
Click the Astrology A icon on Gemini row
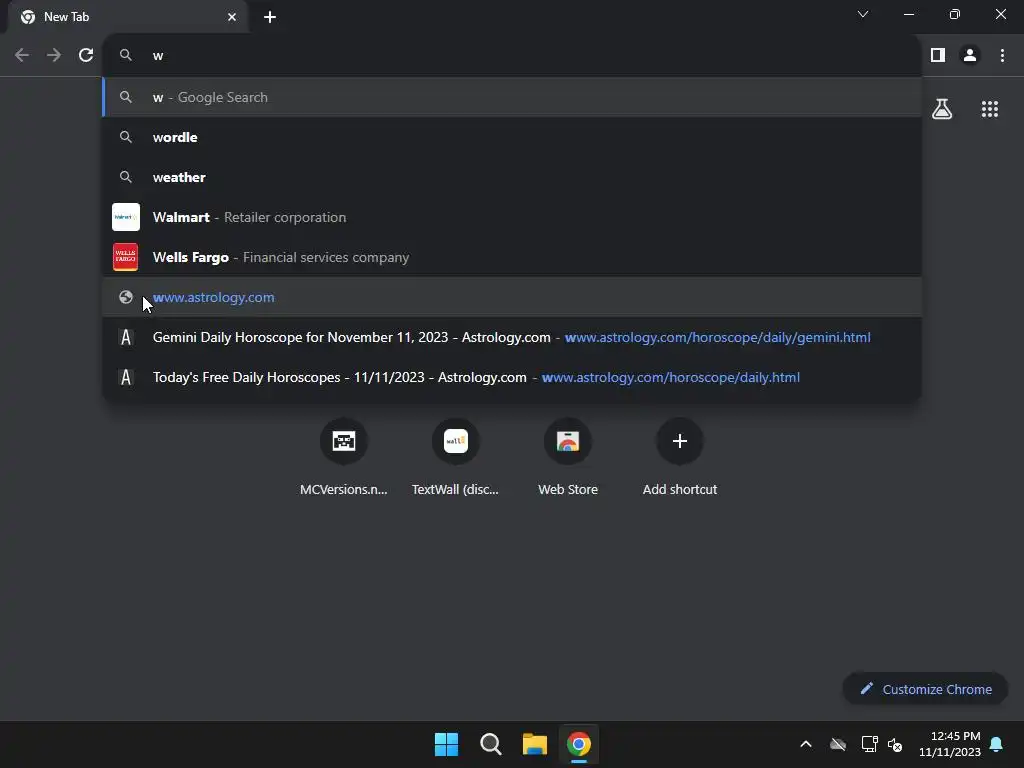click(126, 337)
